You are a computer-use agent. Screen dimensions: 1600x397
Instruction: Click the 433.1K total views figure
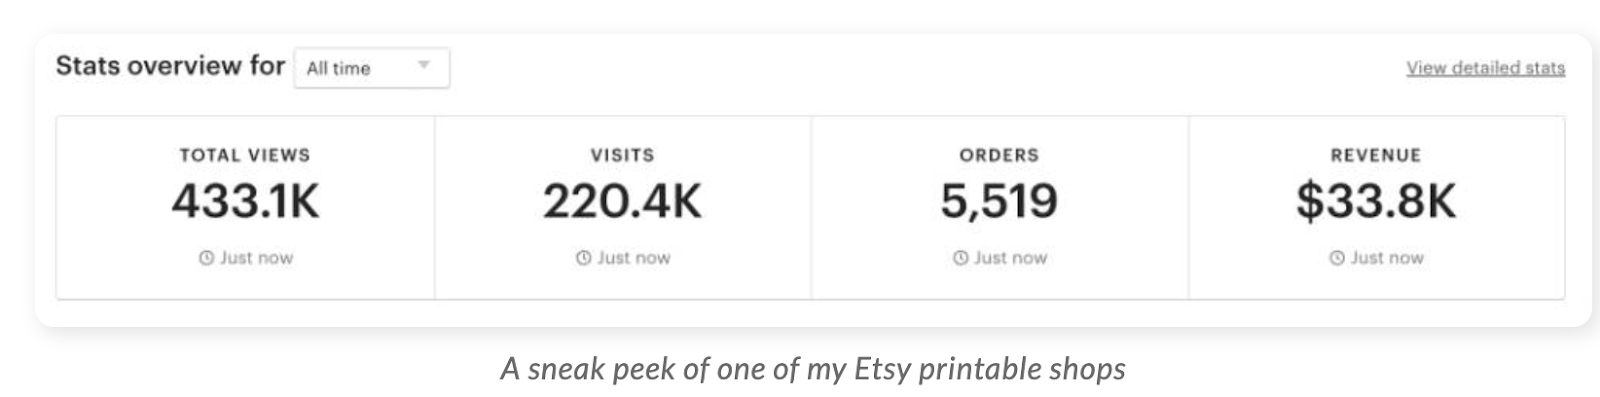click(x=245, y=201)
